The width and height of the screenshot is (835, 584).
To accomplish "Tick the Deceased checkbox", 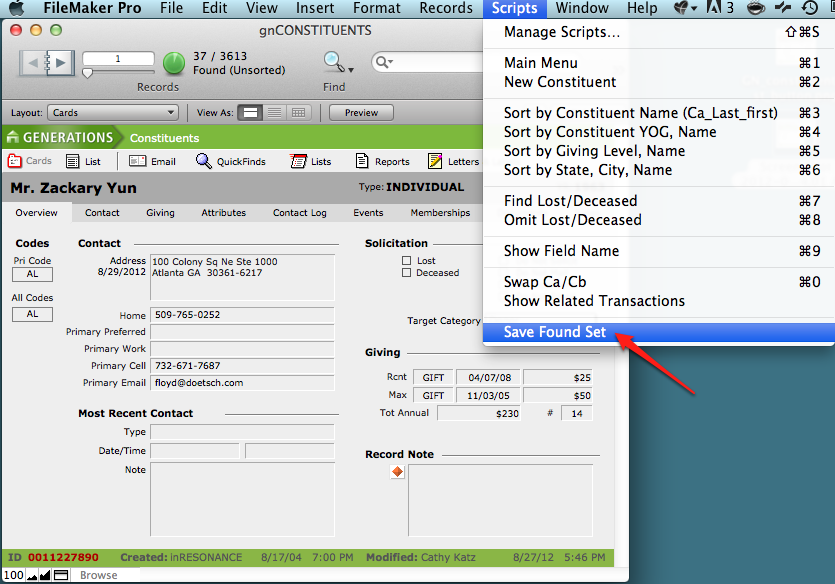I will [406, 273].
